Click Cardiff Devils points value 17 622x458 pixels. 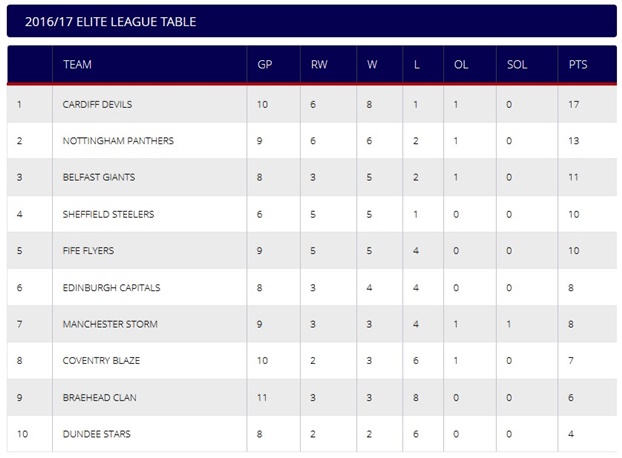coord(574,104)
